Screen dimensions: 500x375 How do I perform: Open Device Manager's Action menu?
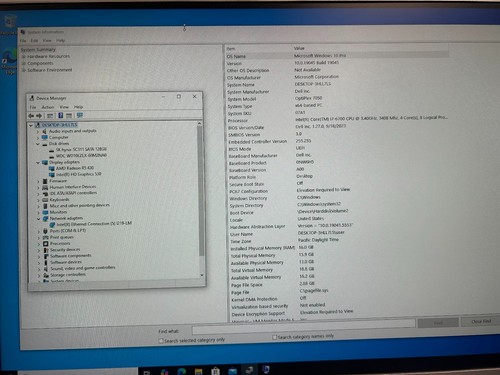pyautogui.click(x=48, y=107)
